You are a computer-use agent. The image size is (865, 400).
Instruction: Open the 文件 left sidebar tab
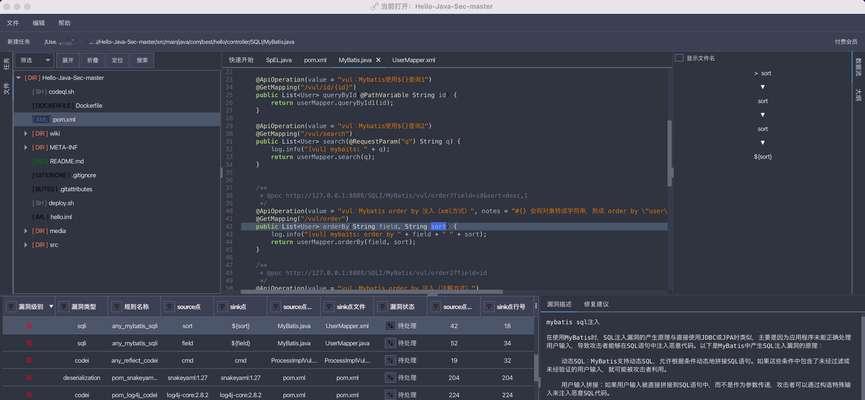click(7, 90)
